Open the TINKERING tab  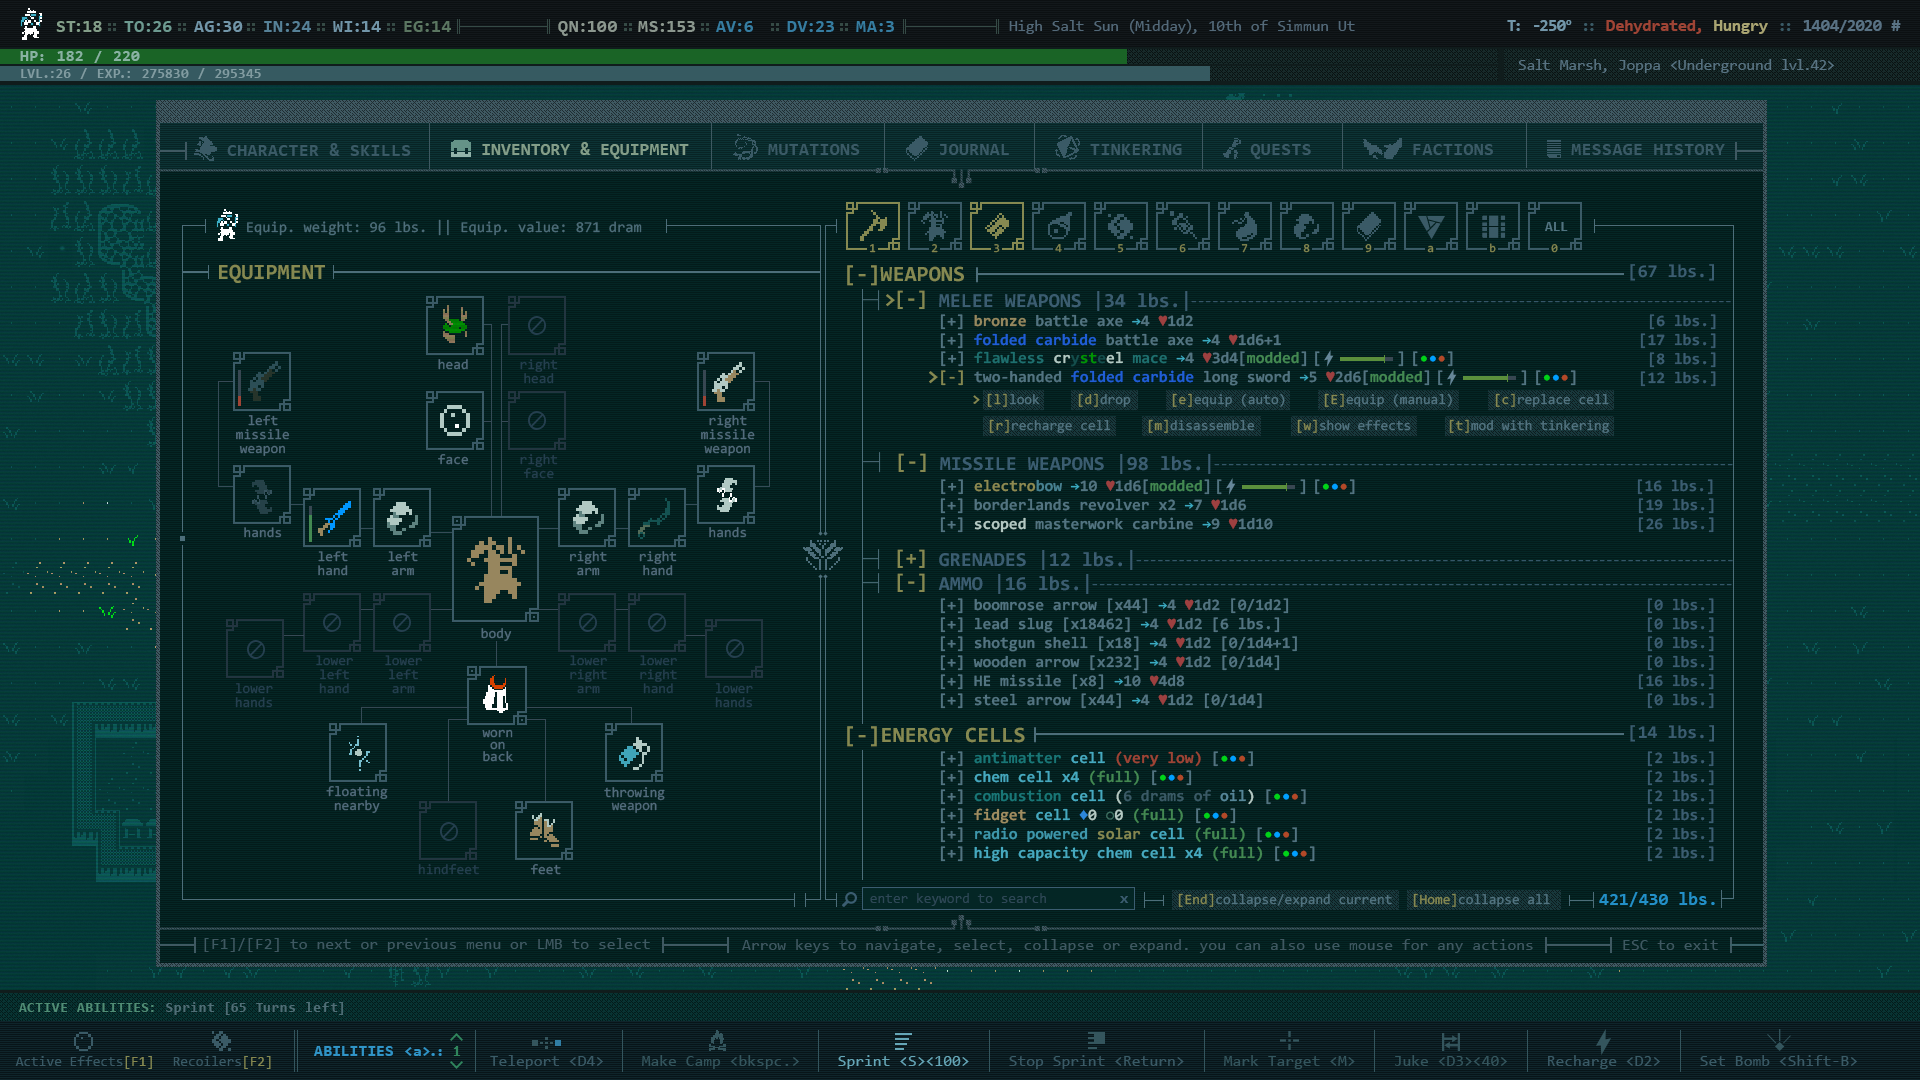point(1119,150)
